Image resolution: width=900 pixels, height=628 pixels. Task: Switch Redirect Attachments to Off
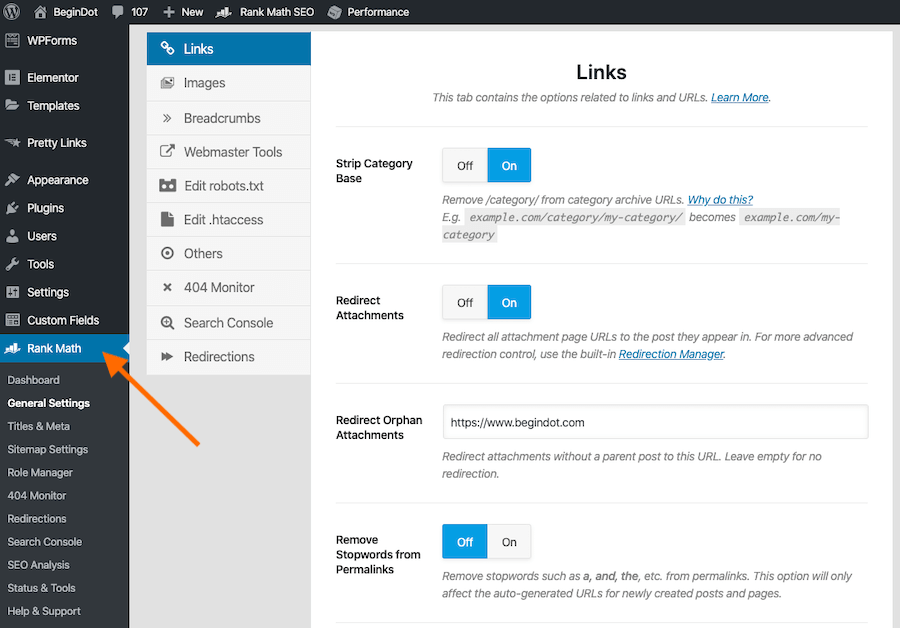point(465,303)
